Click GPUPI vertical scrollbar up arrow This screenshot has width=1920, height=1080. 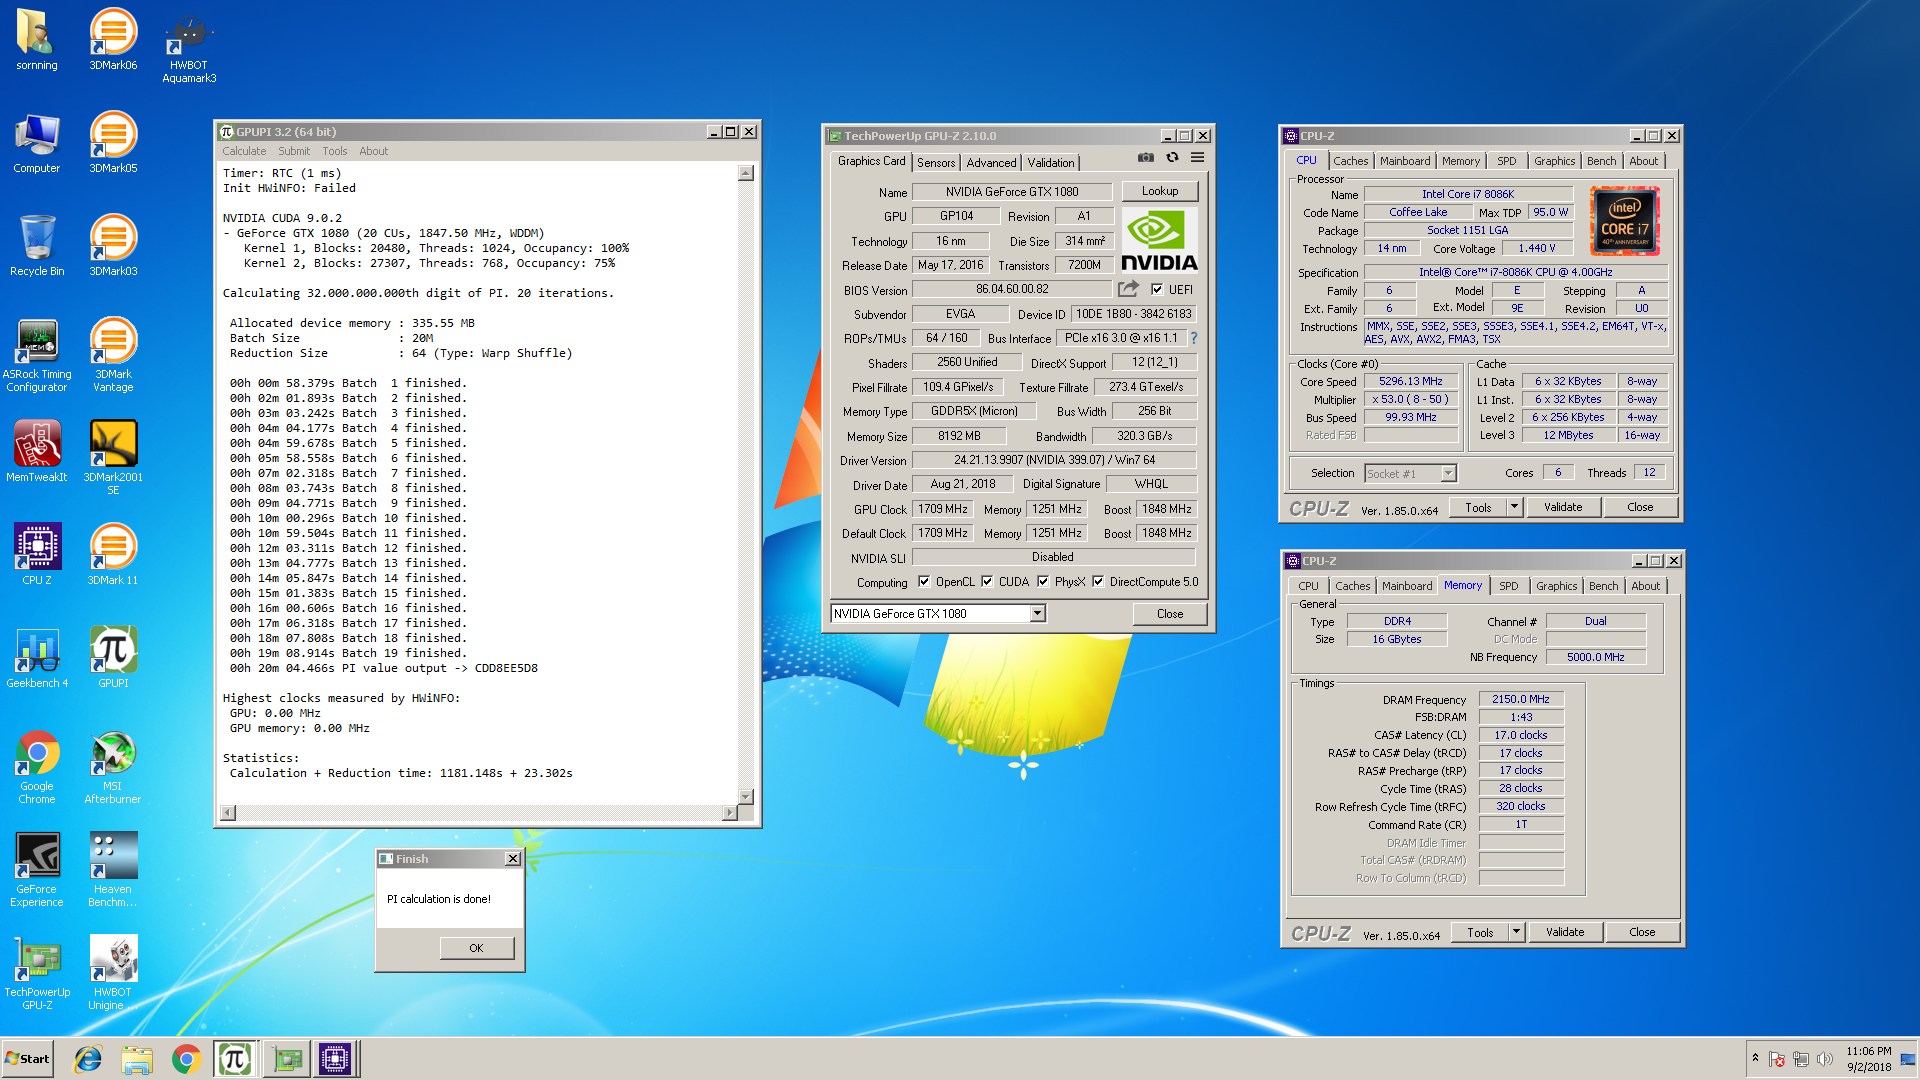(745, 173)
